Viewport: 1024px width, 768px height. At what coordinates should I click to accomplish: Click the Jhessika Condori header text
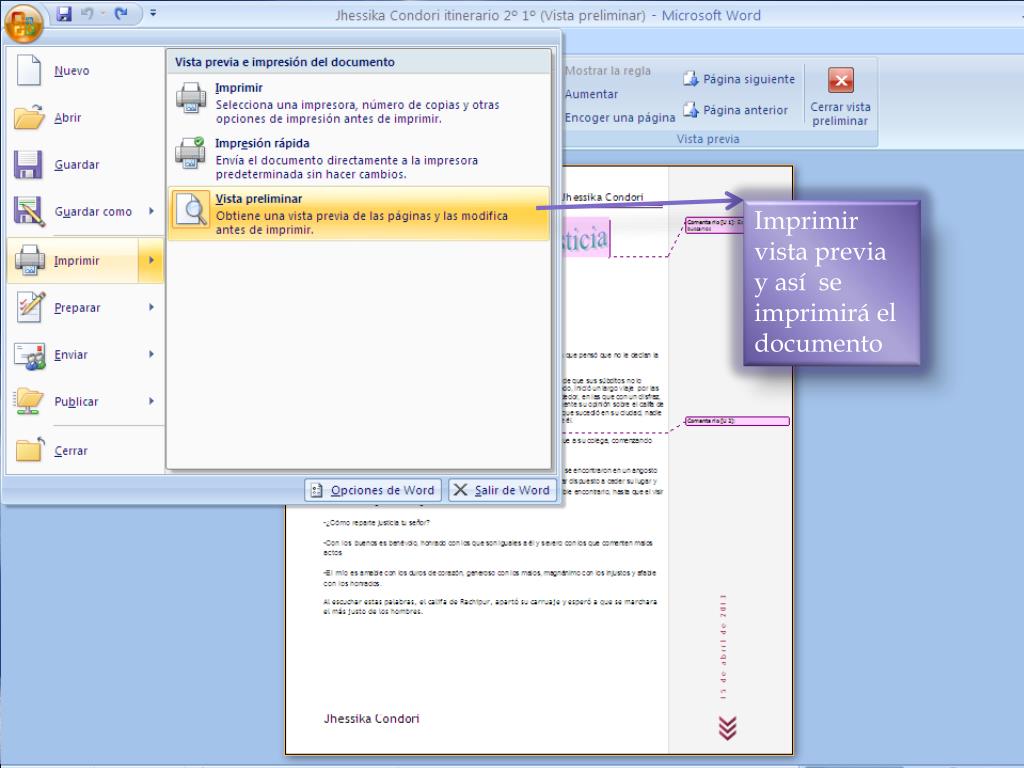(x=603, y=197)
